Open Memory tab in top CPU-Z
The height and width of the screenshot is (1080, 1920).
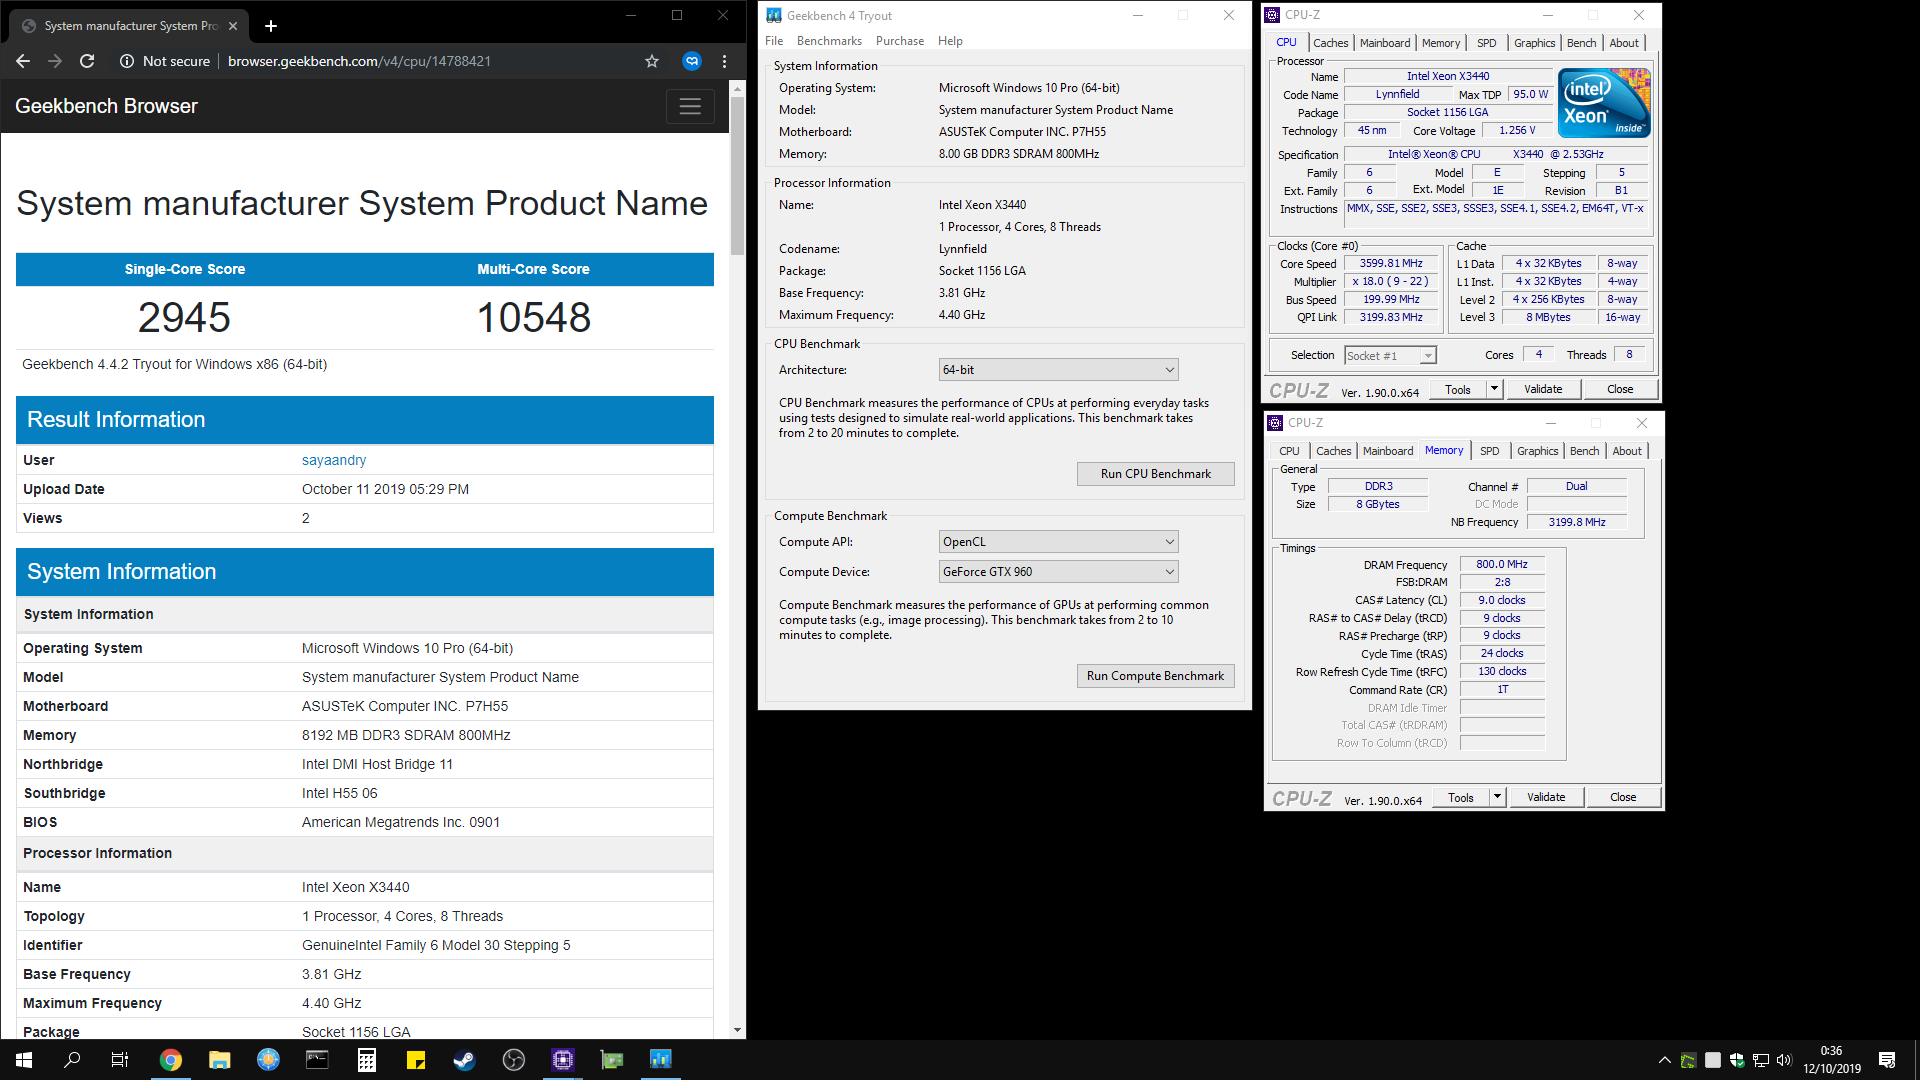click(1441, 43)
